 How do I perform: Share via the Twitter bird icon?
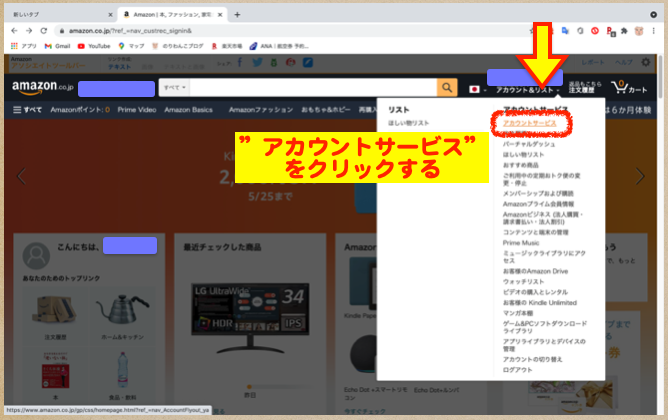pos(257,63)
